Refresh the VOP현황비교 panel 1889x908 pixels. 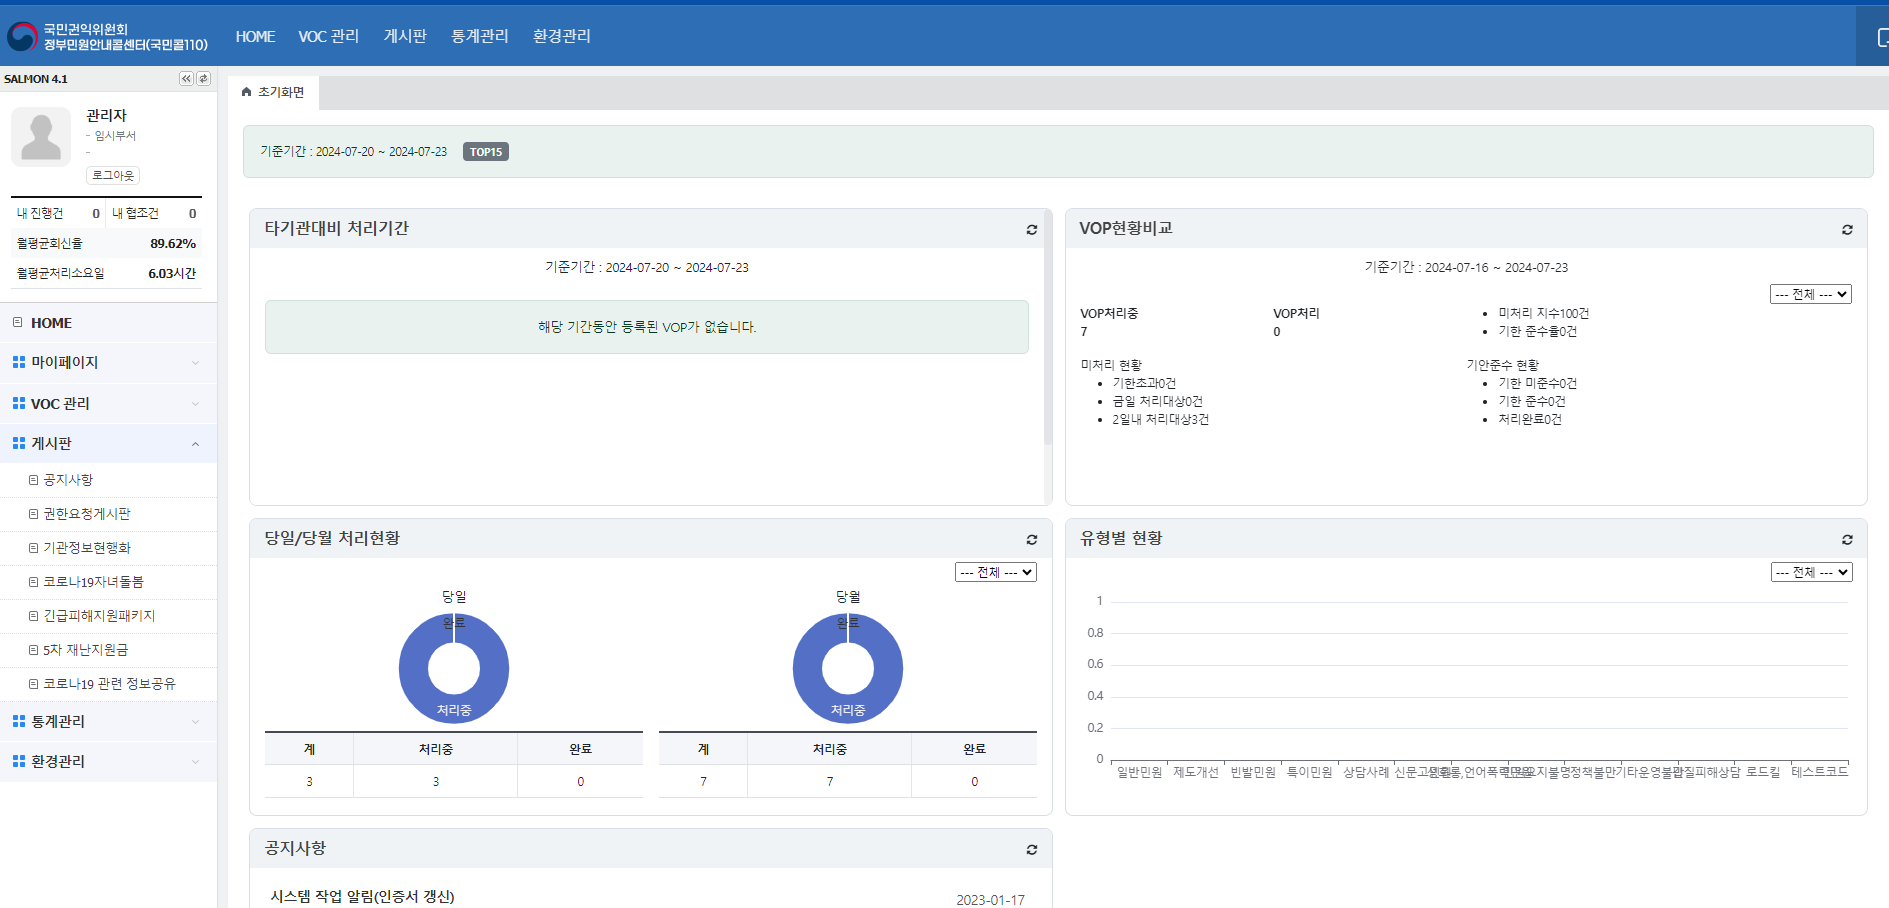tap(1846, 230)
